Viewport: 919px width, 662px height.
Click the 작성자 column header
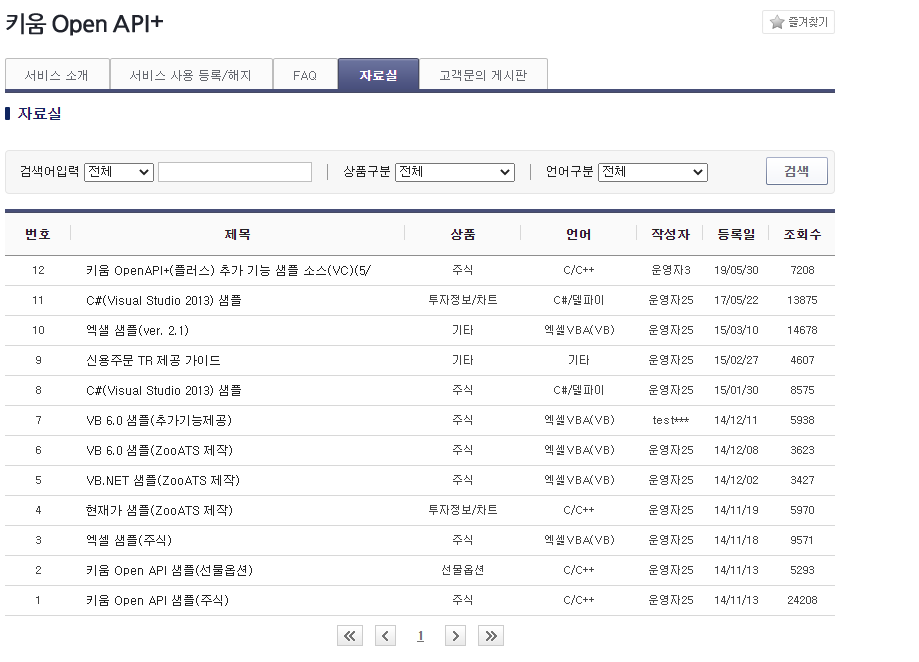pyautogui.click(x=670, y=234)
